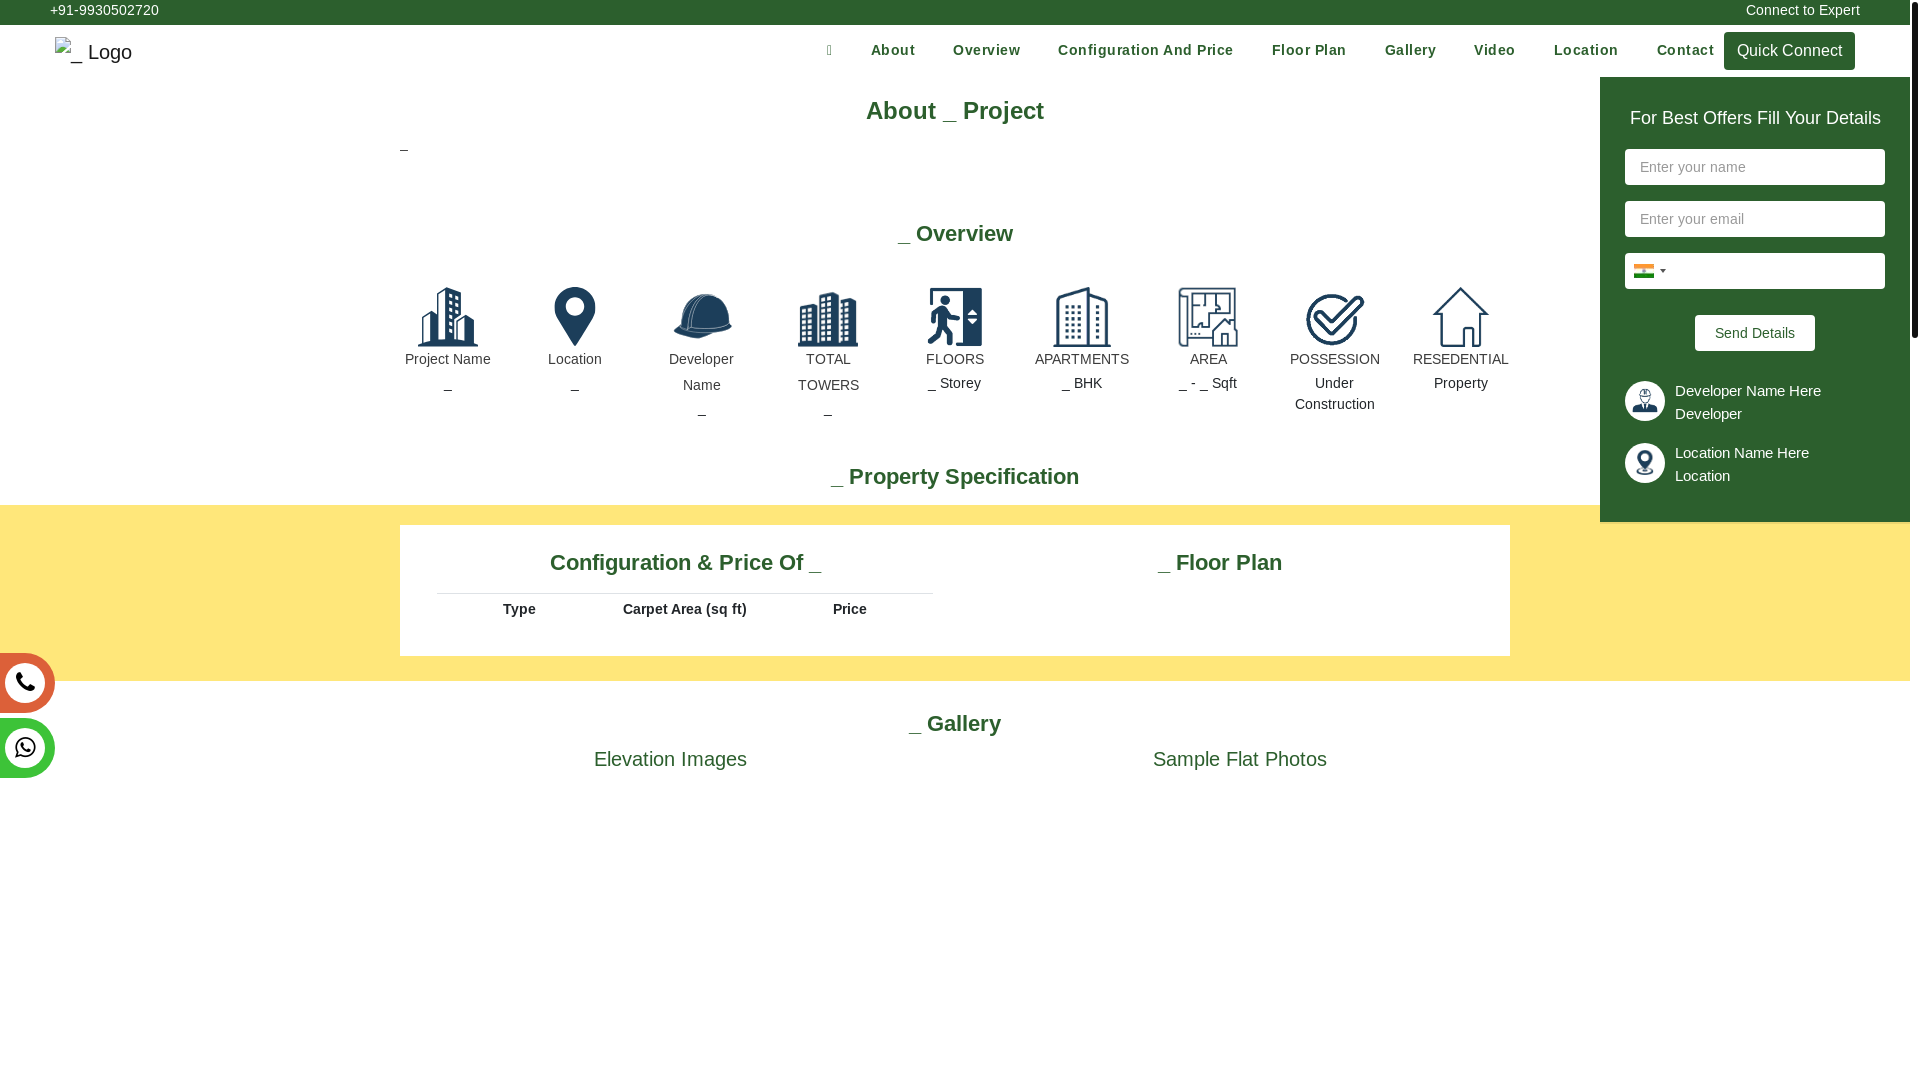The height and width of the screenshot is (1080, 1920).
Task: Click the developer avatar icon in sidebar
Action: 1645,401
